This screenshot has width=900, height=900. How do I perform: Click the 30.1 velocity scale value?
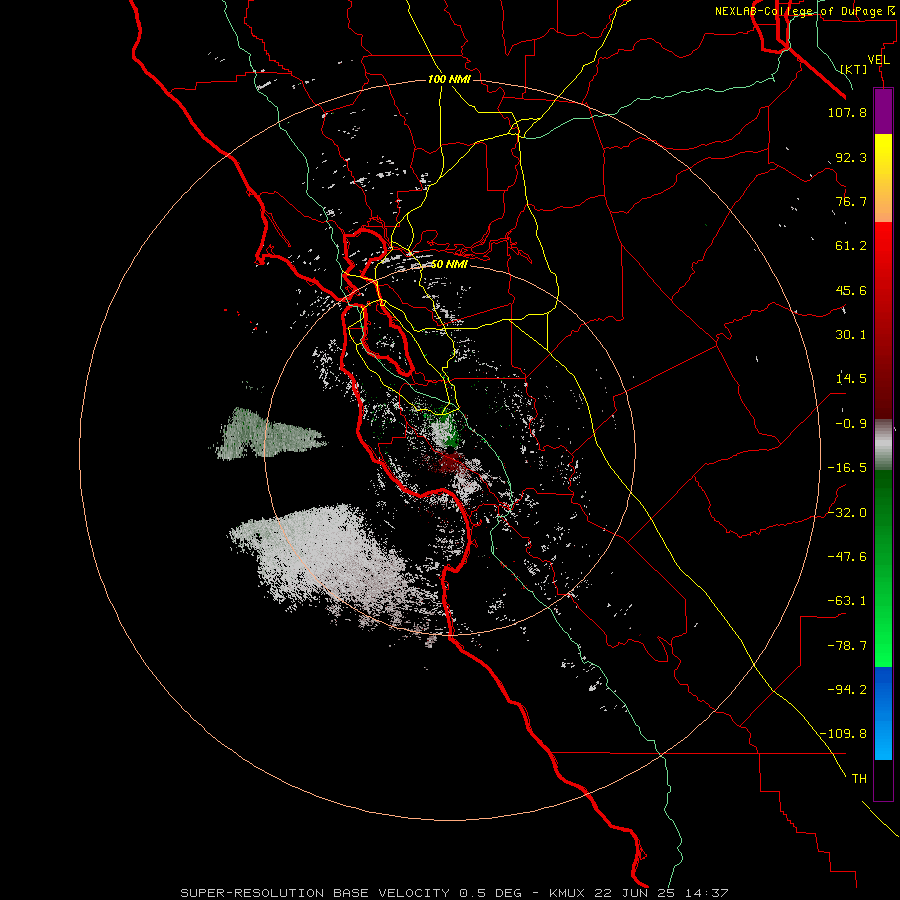851,335
